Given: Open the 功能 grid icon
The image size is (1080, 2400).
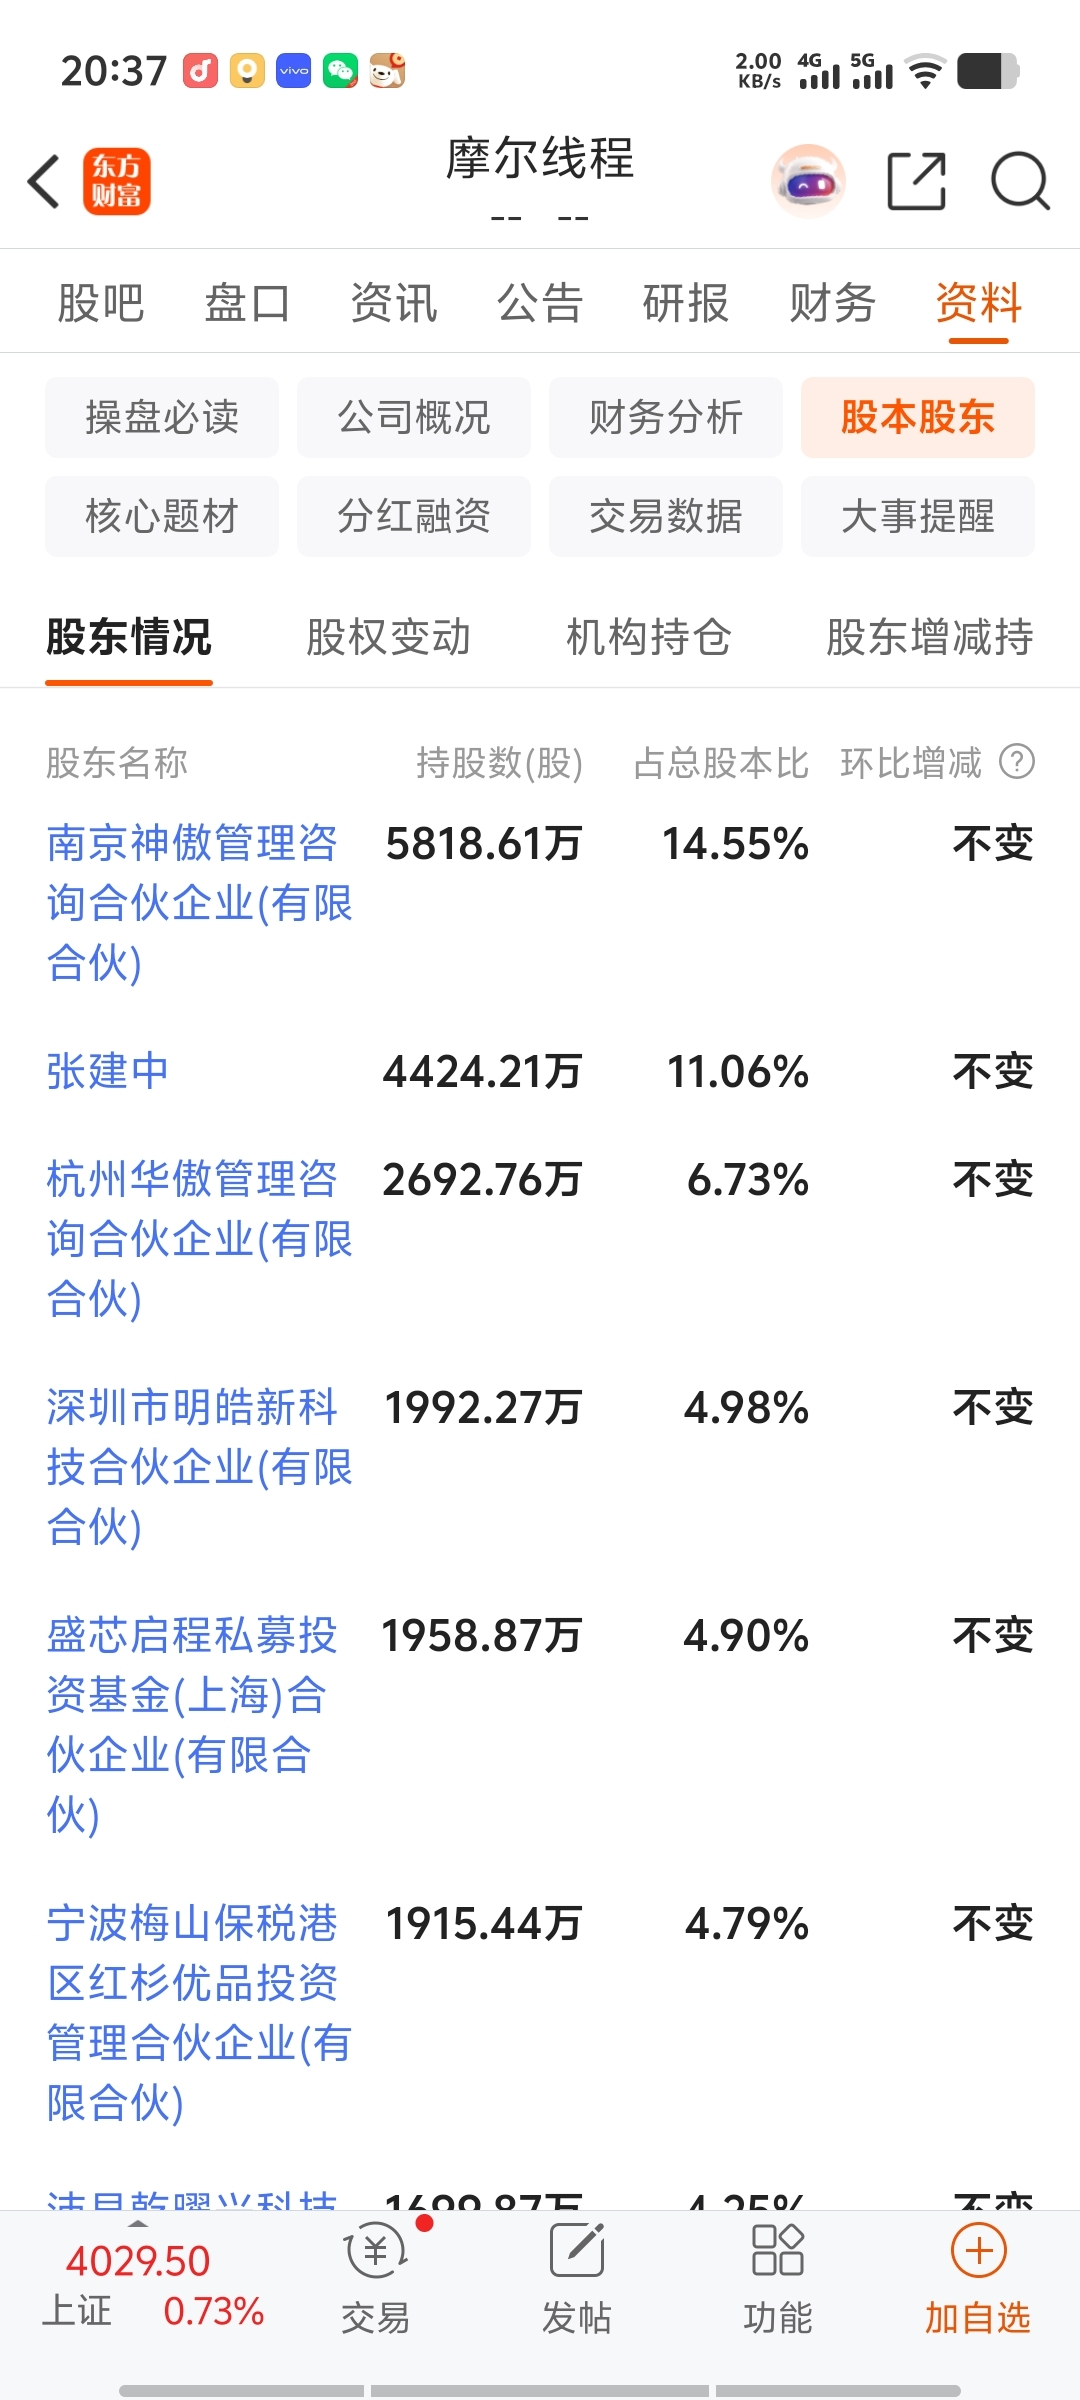Looking at the screenshot, I should 778,2251.
